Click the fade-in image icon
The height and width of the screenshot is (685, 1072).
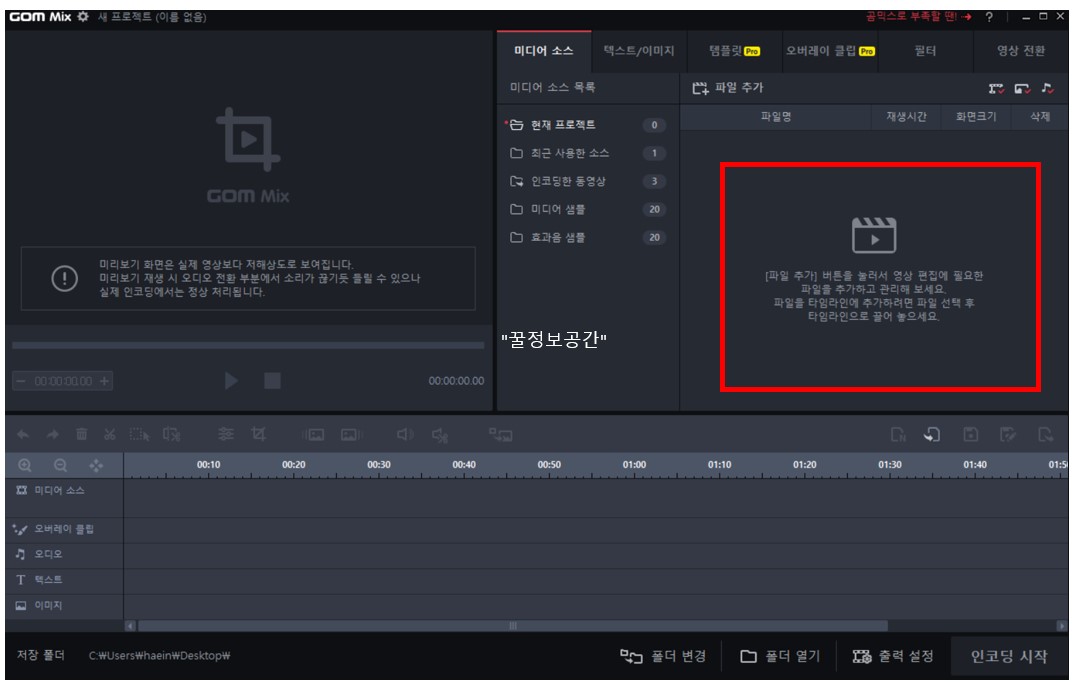pos(314,435)
